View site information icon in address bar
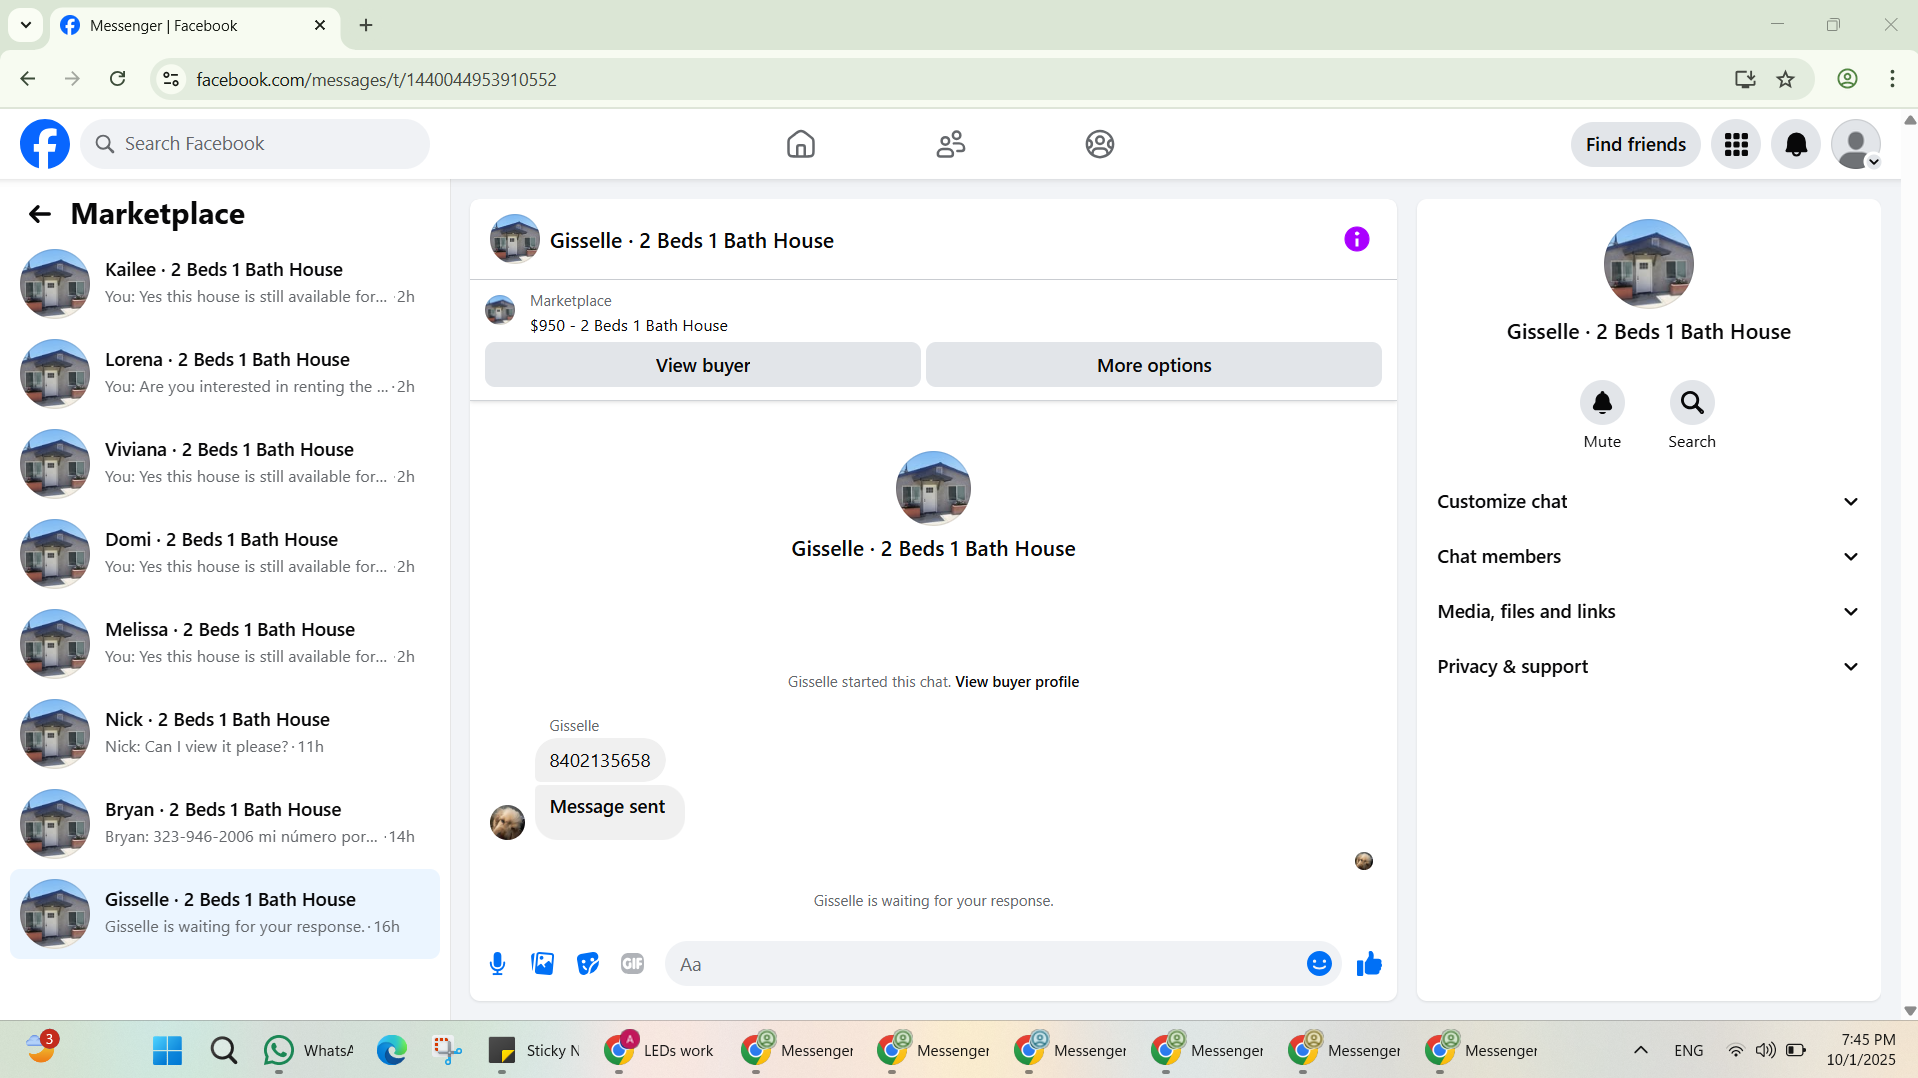The width and height of the screenshot is (1918, 1078). pos(171,79)
